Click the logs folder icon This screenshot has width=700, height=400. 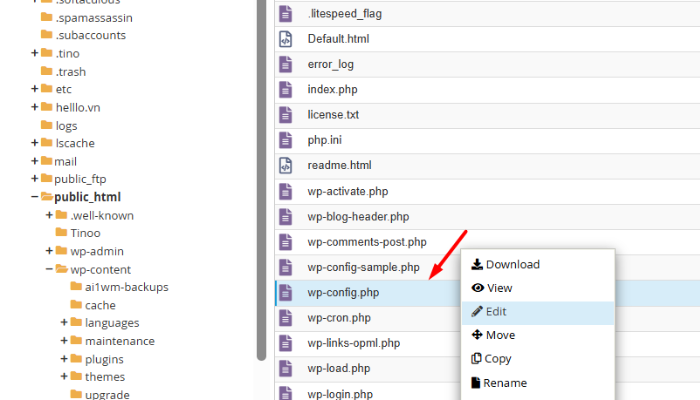coord(46,125)
